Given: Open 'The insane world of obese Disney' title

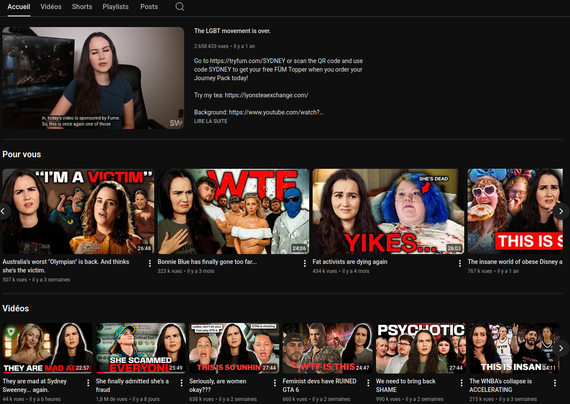Looking at the screenshot, I should [515, 262].
